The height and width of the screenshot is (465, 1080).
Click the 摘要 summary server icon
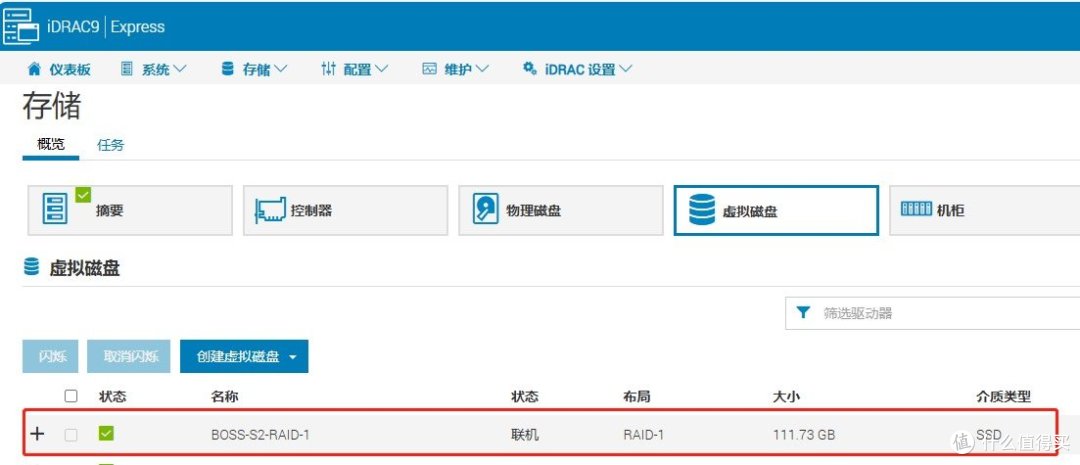point(55,209)
